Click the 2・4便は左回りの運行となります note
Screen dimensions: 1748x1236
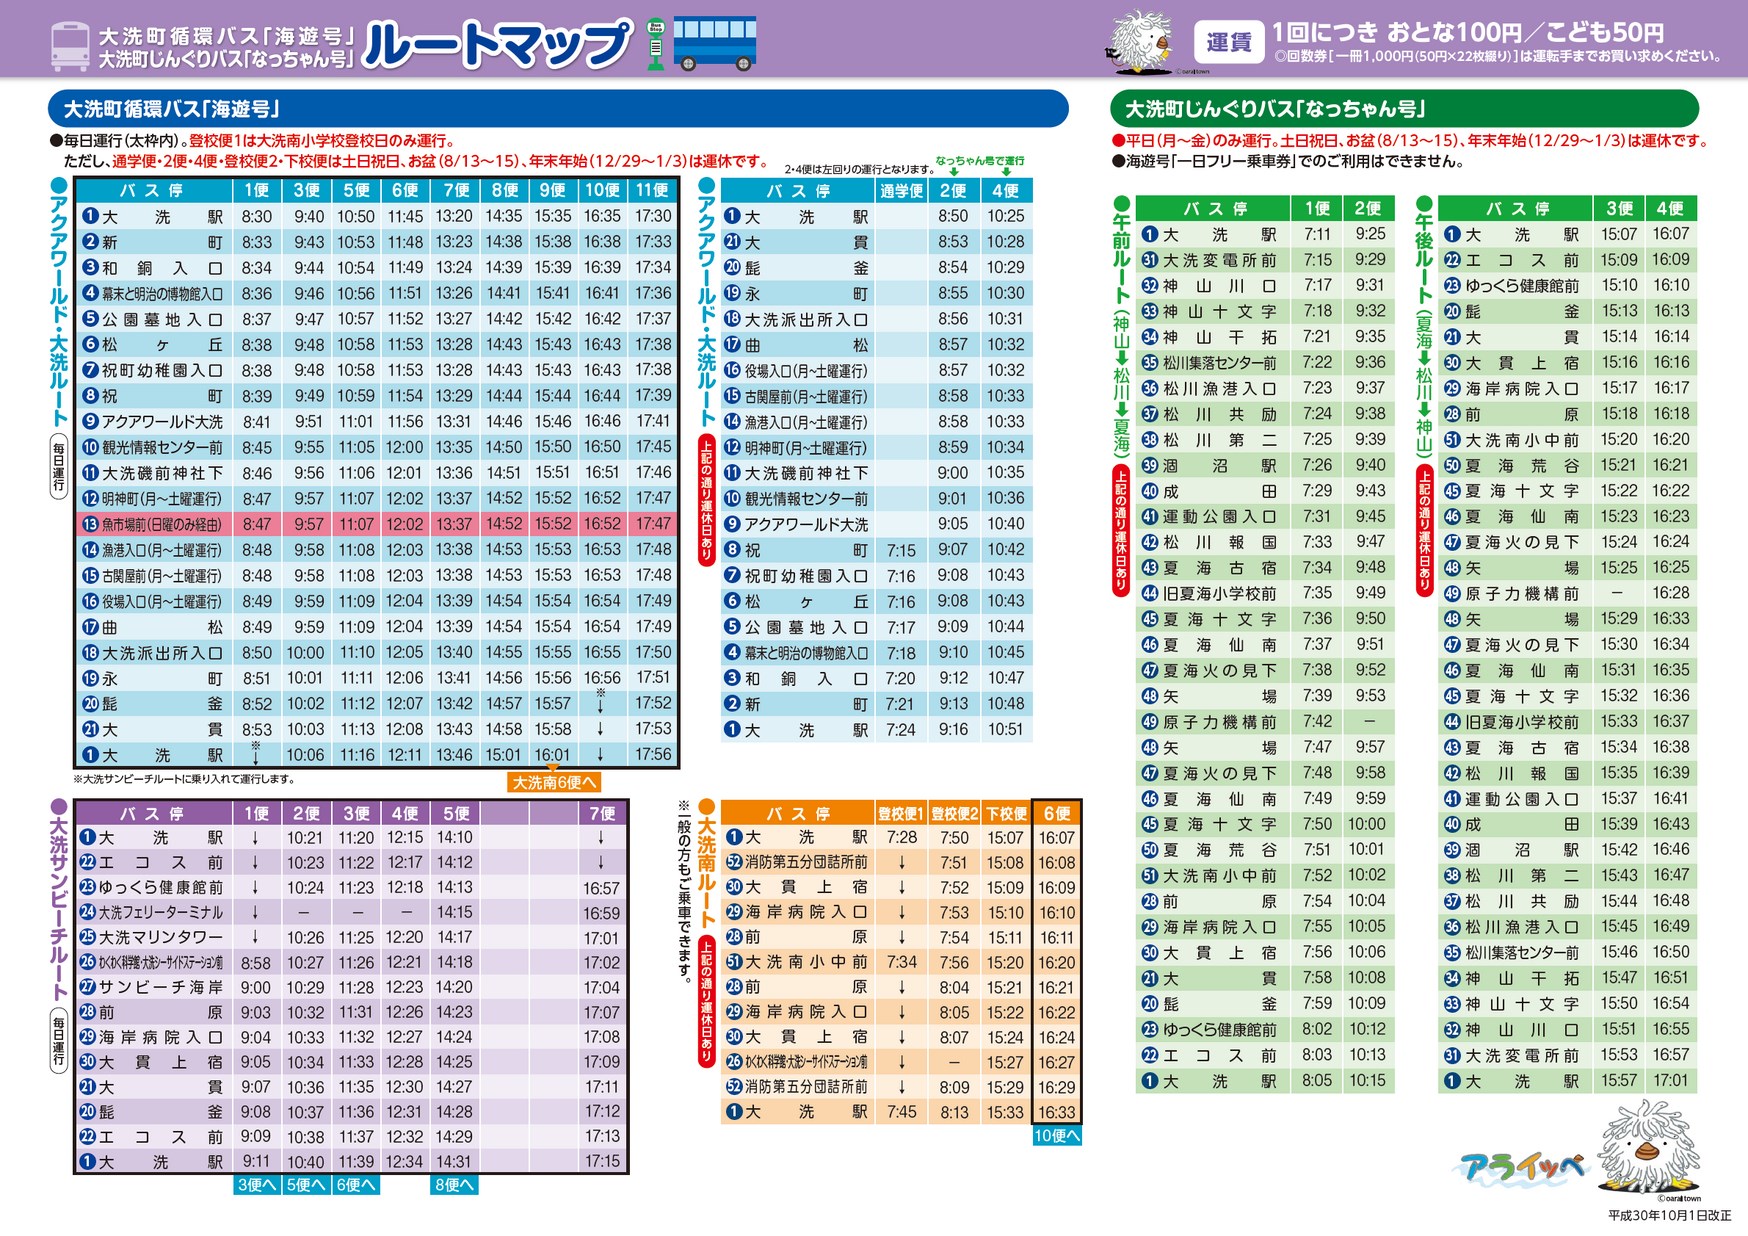[859, 169]
